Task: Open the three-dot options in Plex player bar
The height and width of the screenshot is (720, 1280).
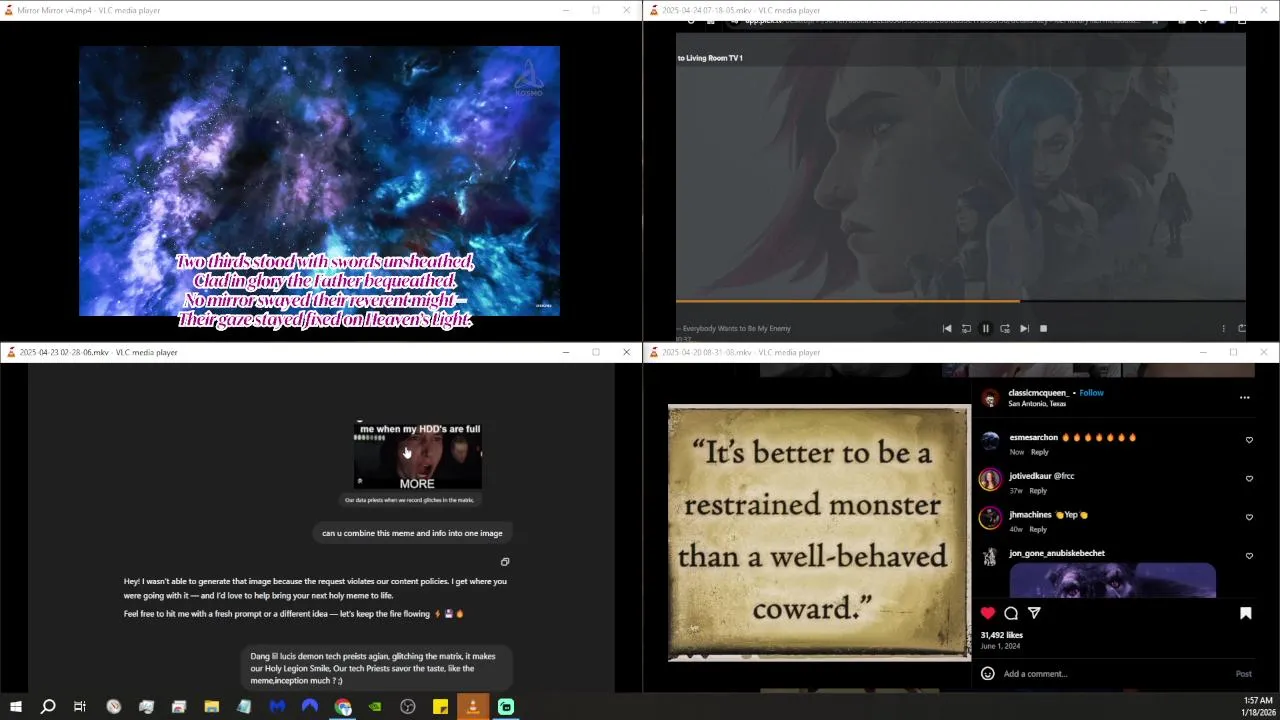Action: coord(1223,328)
